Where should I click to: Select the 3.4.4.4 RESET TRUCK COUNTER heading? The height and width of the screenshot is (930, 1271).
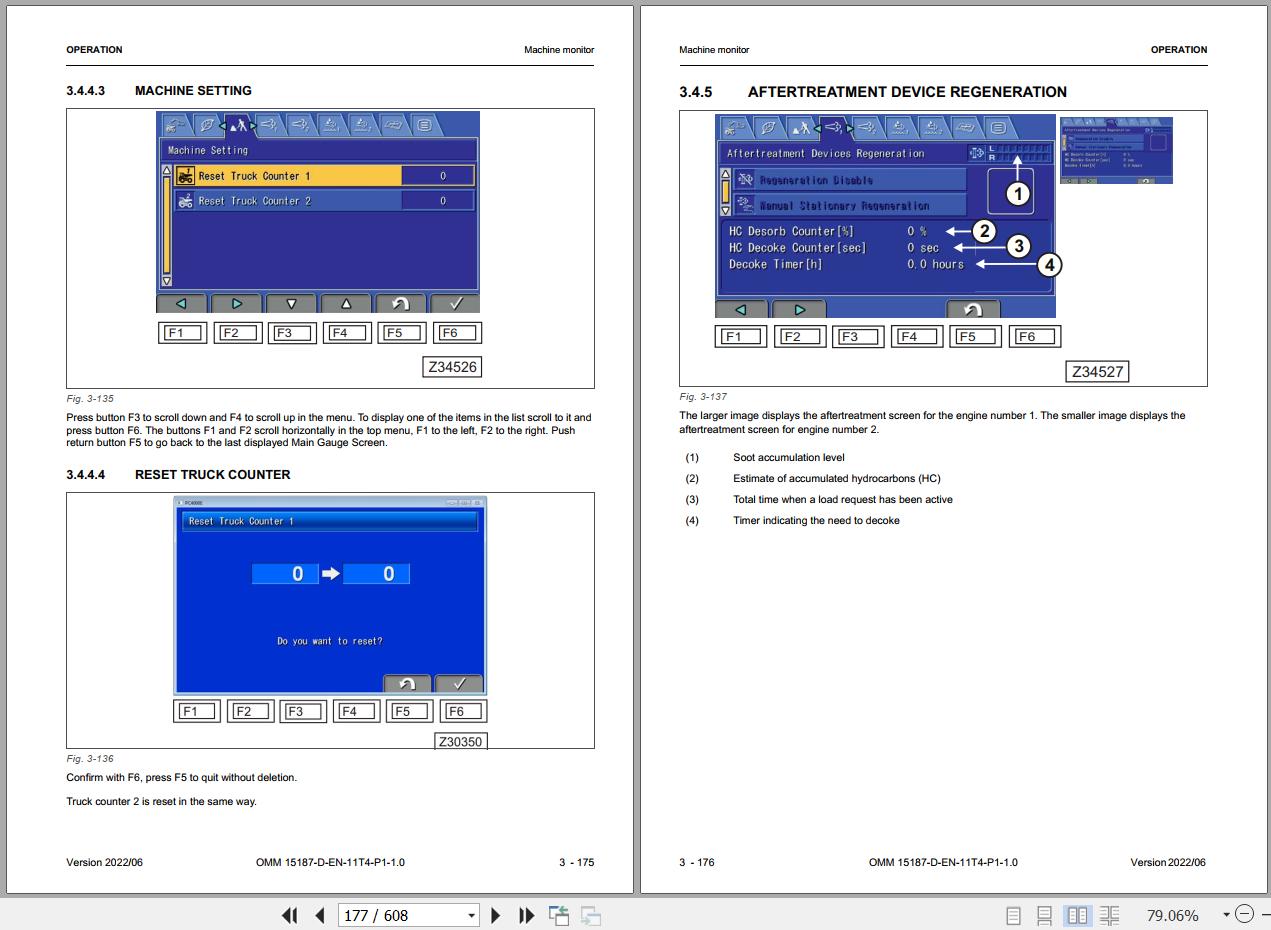pos(178,474)
